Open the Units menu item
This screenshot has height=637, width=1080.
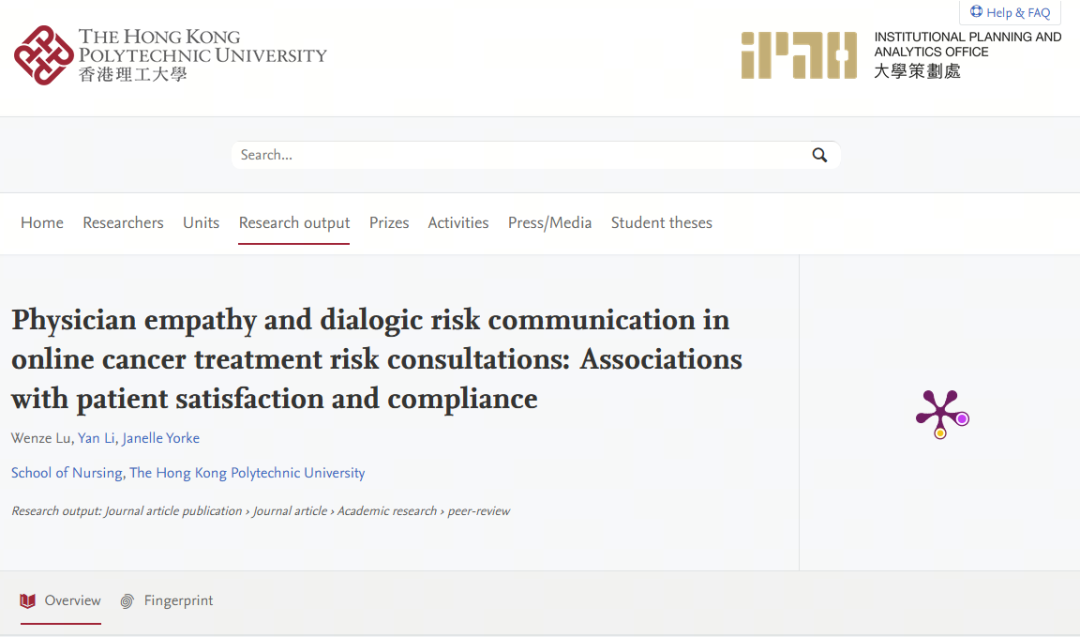(201, 223)
